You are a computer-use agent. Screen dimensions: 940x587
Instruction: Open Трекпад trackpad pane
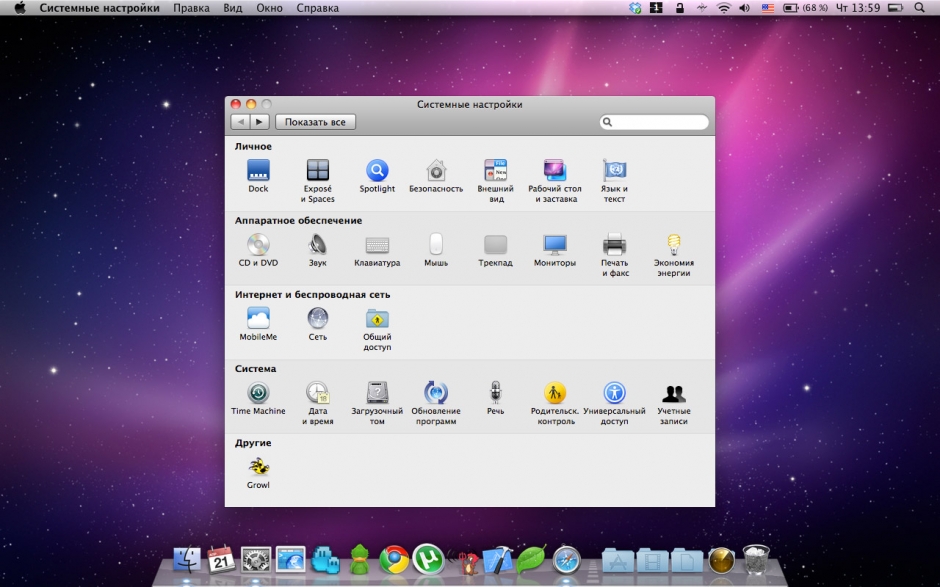click(496, 250)
